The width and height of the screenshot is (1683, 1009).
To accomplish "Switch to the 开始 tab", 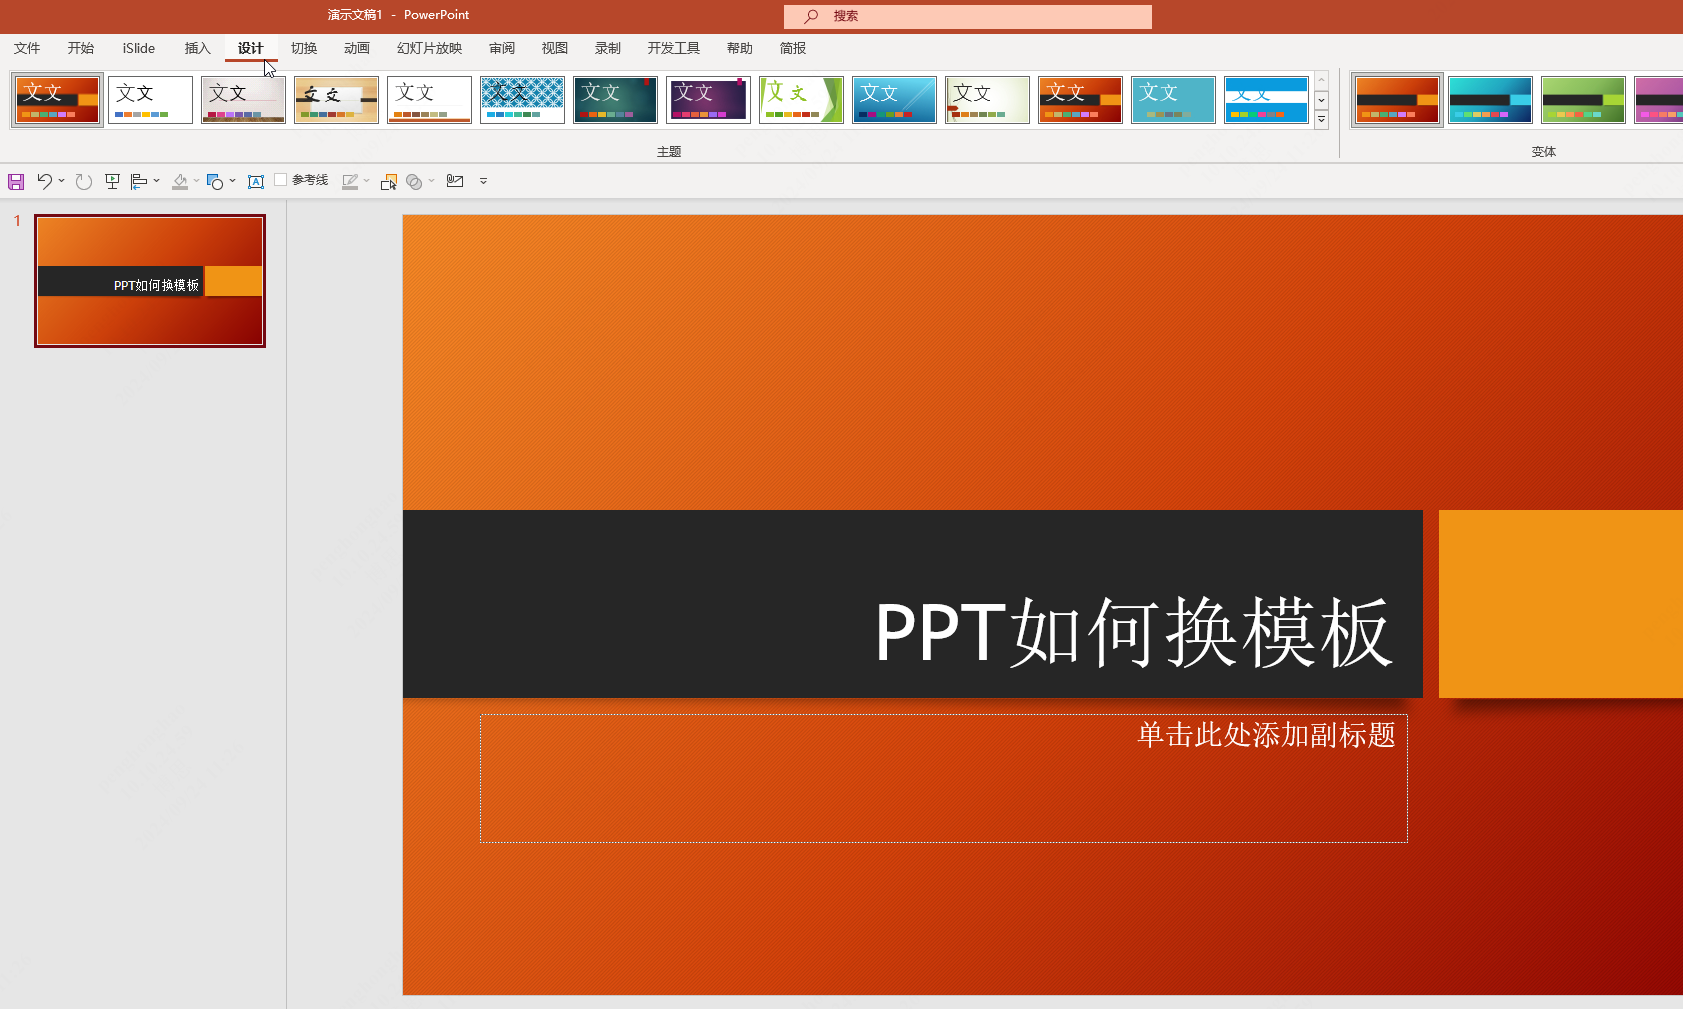I will point(81,48).
